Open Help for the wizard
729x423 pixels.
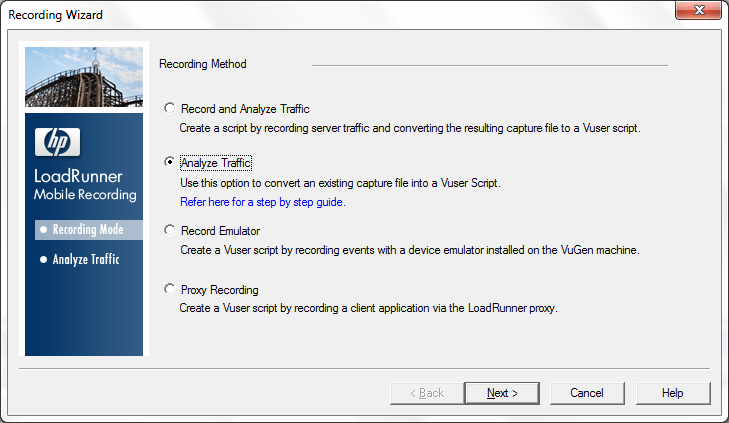pyautogui.click(x=673, y=393)
